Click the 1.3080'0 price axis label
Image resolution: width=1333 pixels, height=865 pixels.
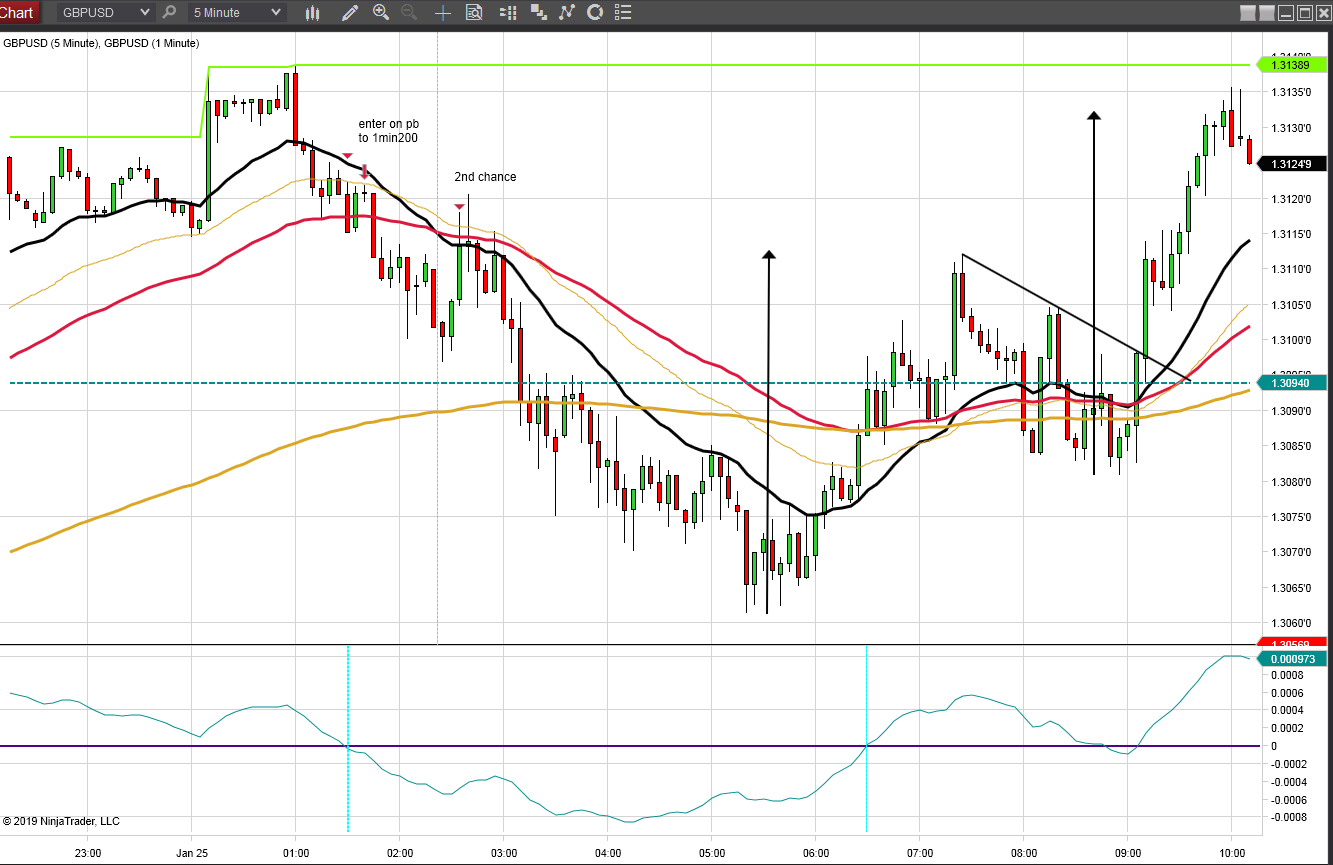pyautogui.click(x=1291, y=482)
